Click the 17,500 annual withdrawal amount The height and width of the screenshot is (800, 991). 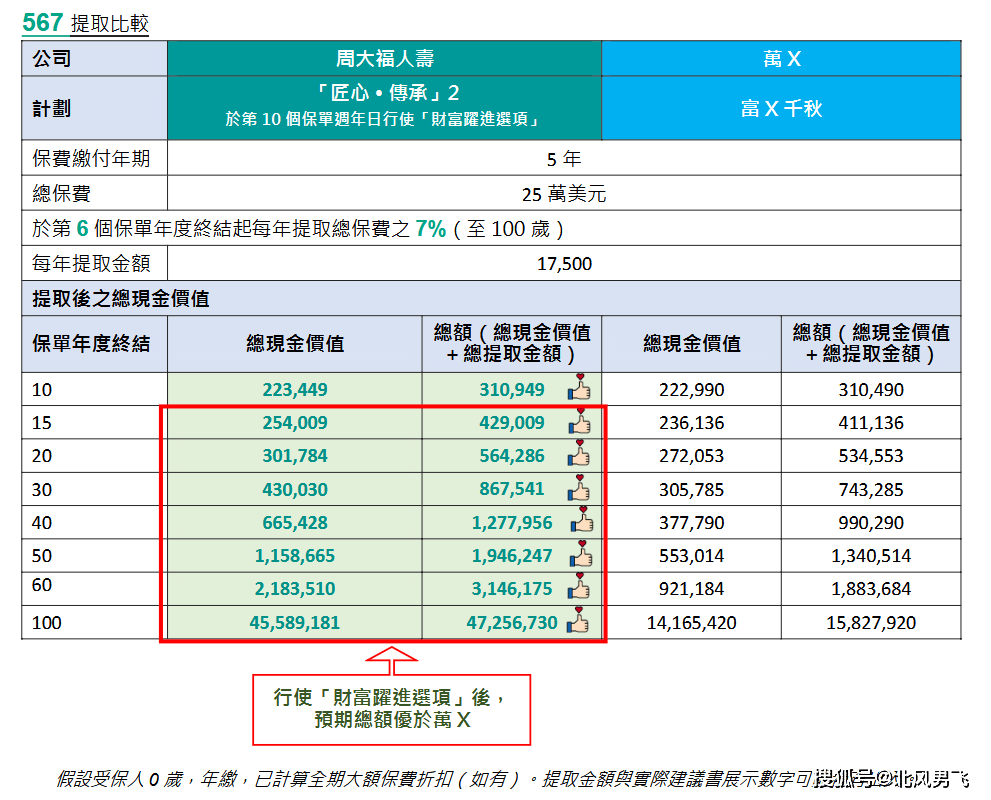(x=563, y=264)
